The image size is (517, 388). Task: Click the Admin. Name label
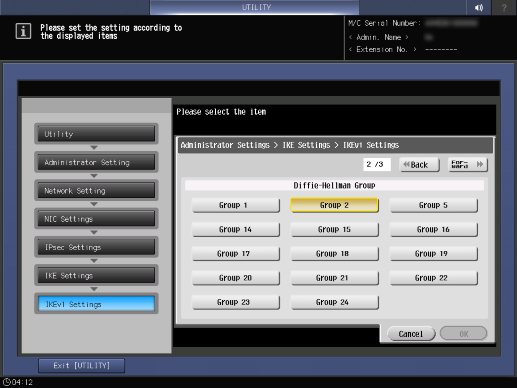click(x=379, y=37)
